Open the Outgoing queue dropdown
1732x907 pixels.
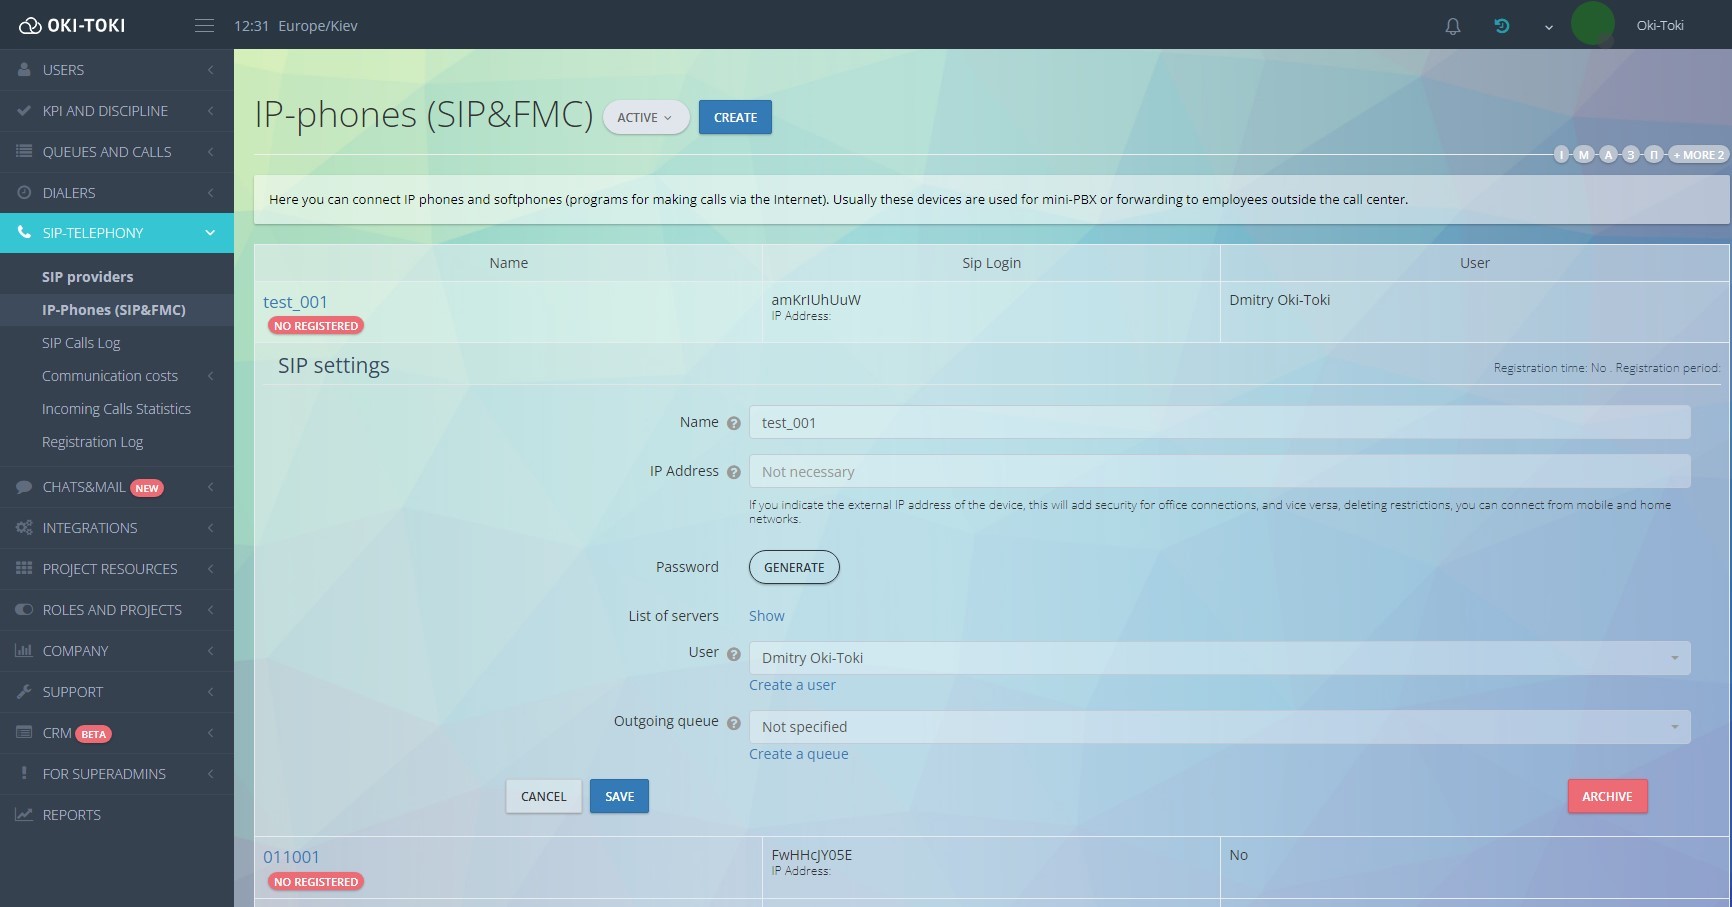click(1219, 727)
